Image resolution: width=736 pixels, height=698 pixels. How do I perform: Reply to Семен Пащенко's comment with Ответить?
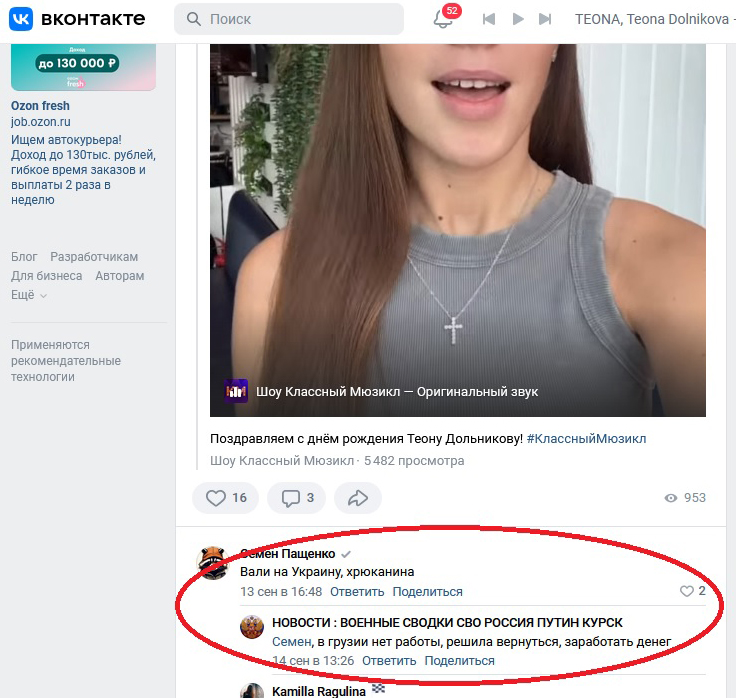tap(357, 592)
